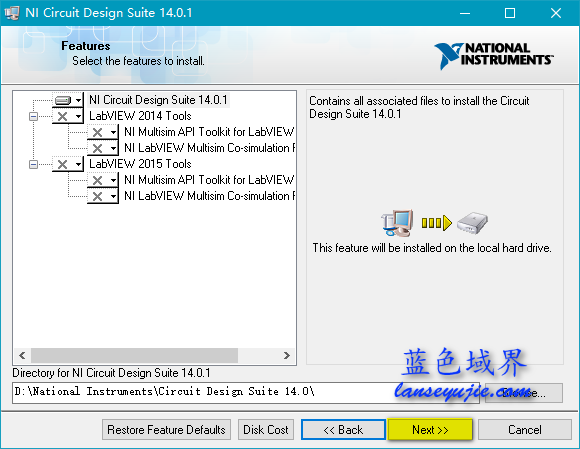Proceed with the Next >> button

[x=430, y=430]
